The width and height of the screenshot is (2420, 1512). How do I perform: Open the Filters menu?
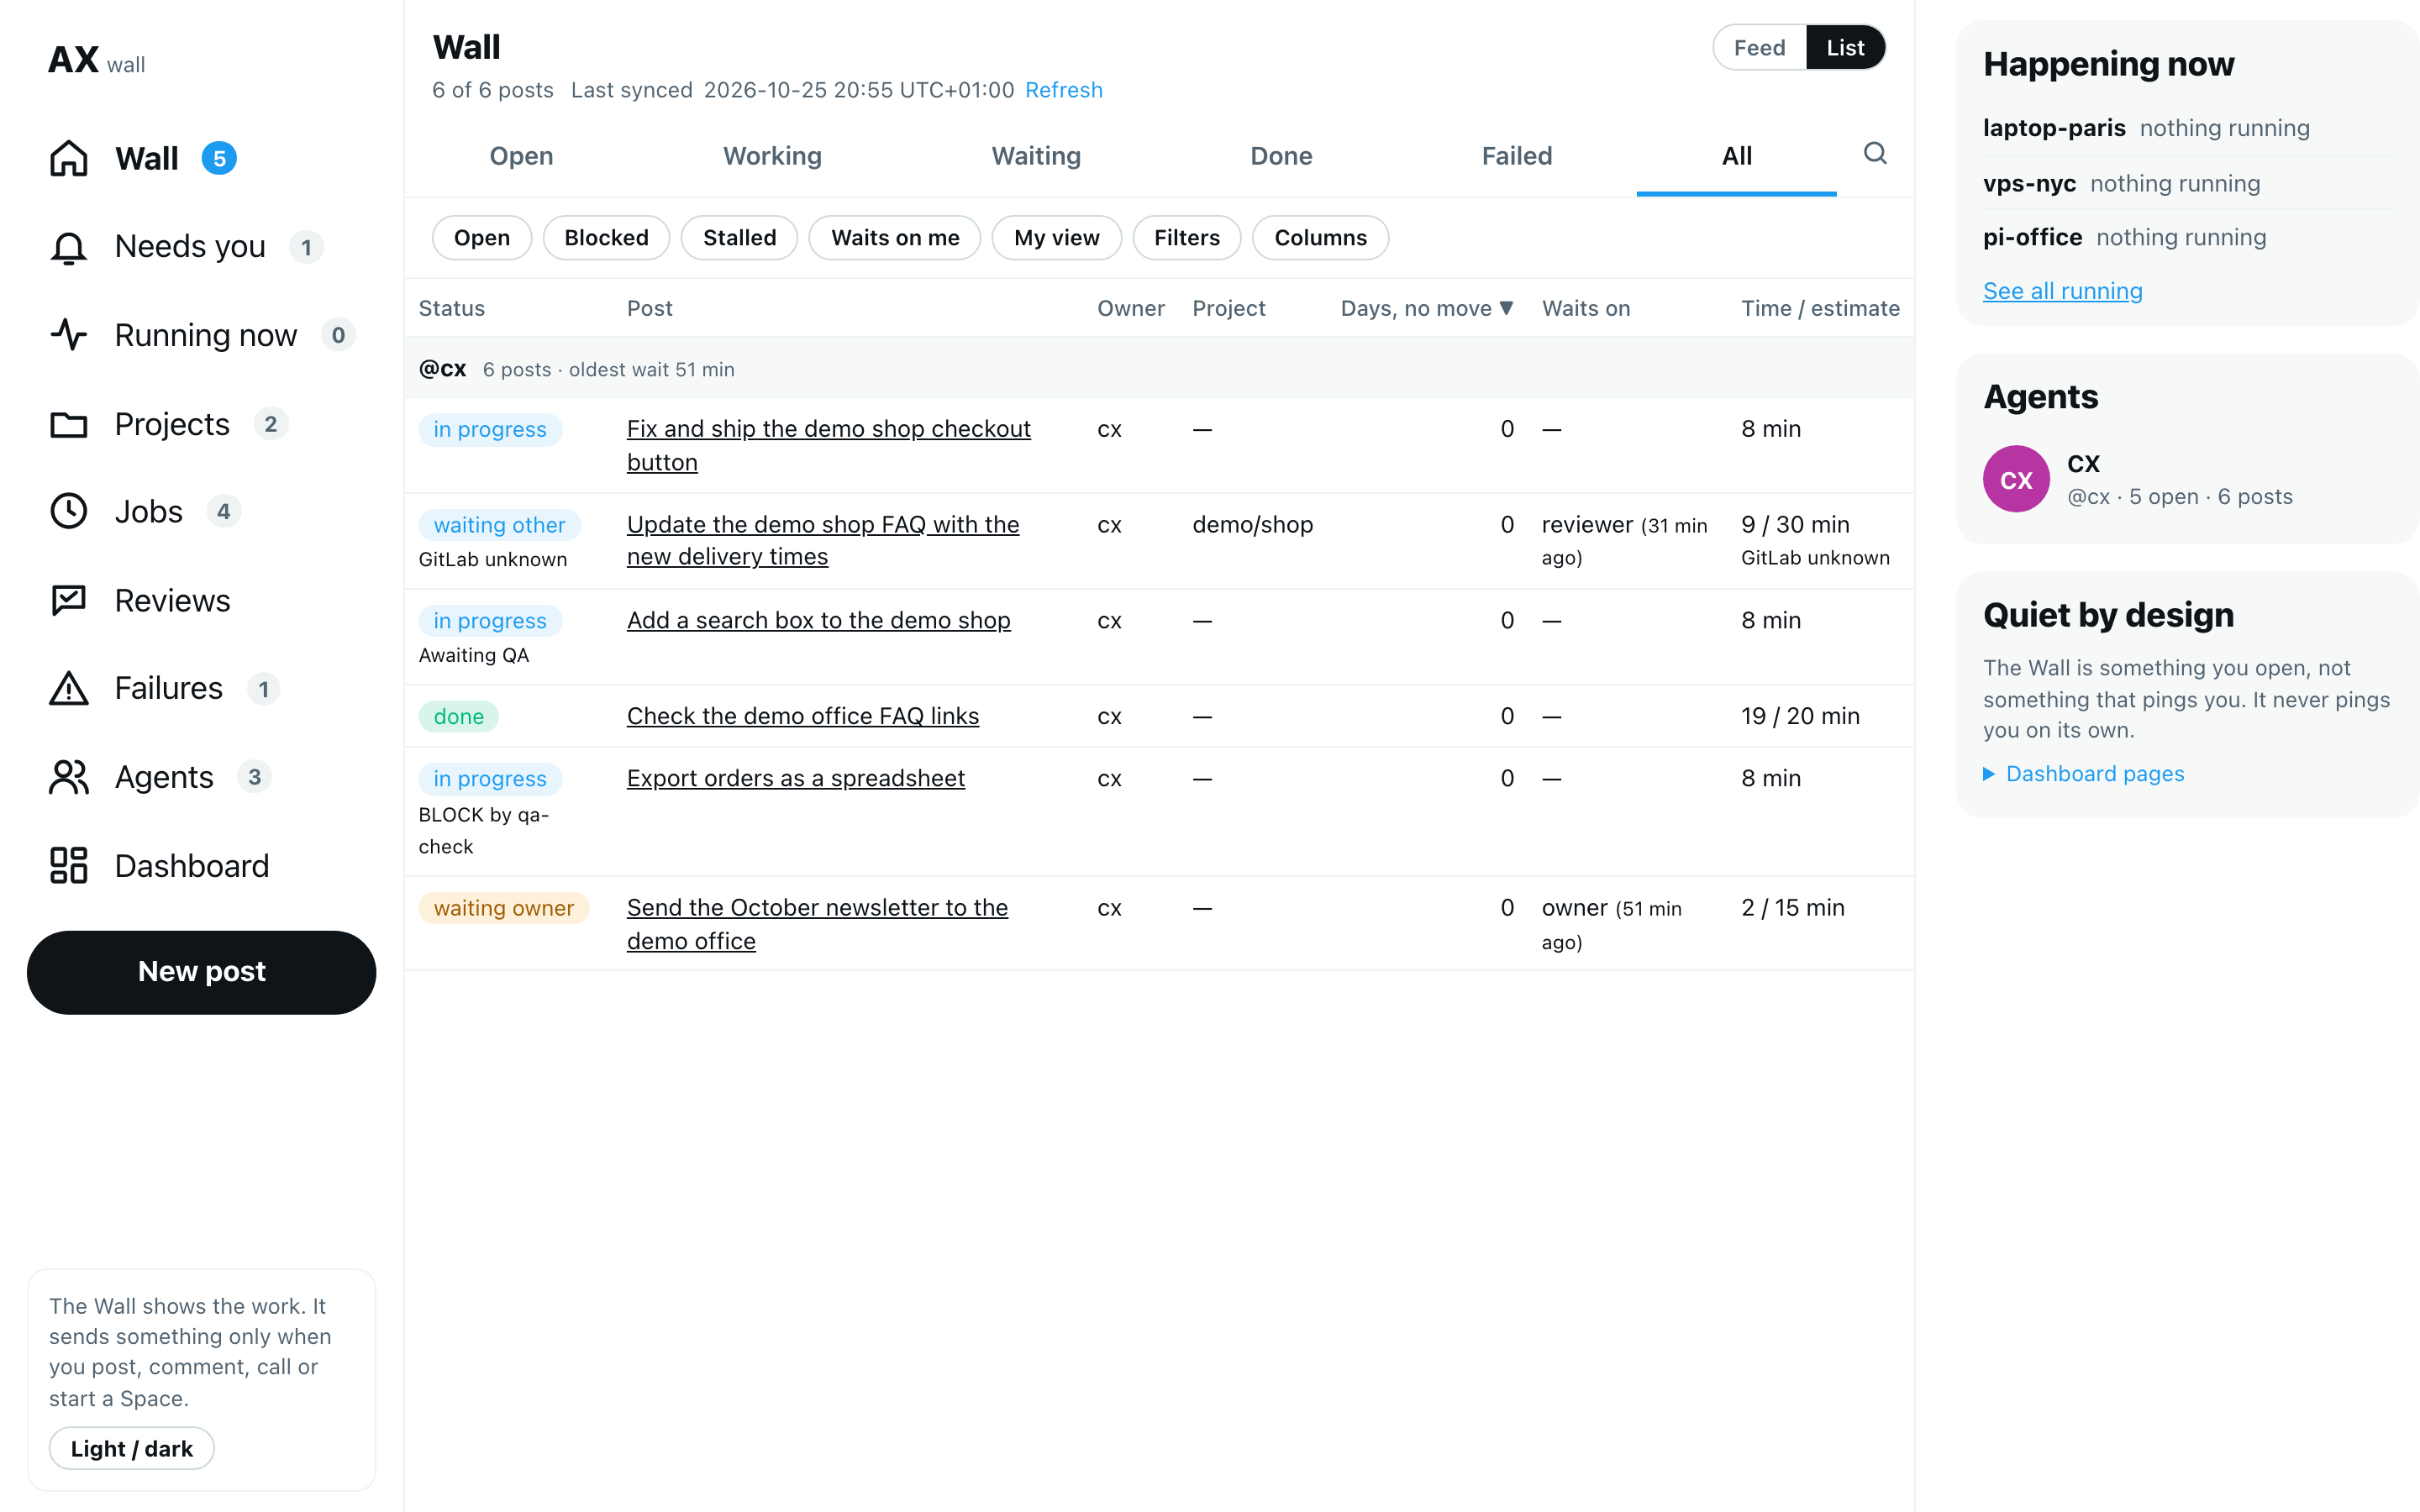pyautogui.click(x=1187, y=238)
